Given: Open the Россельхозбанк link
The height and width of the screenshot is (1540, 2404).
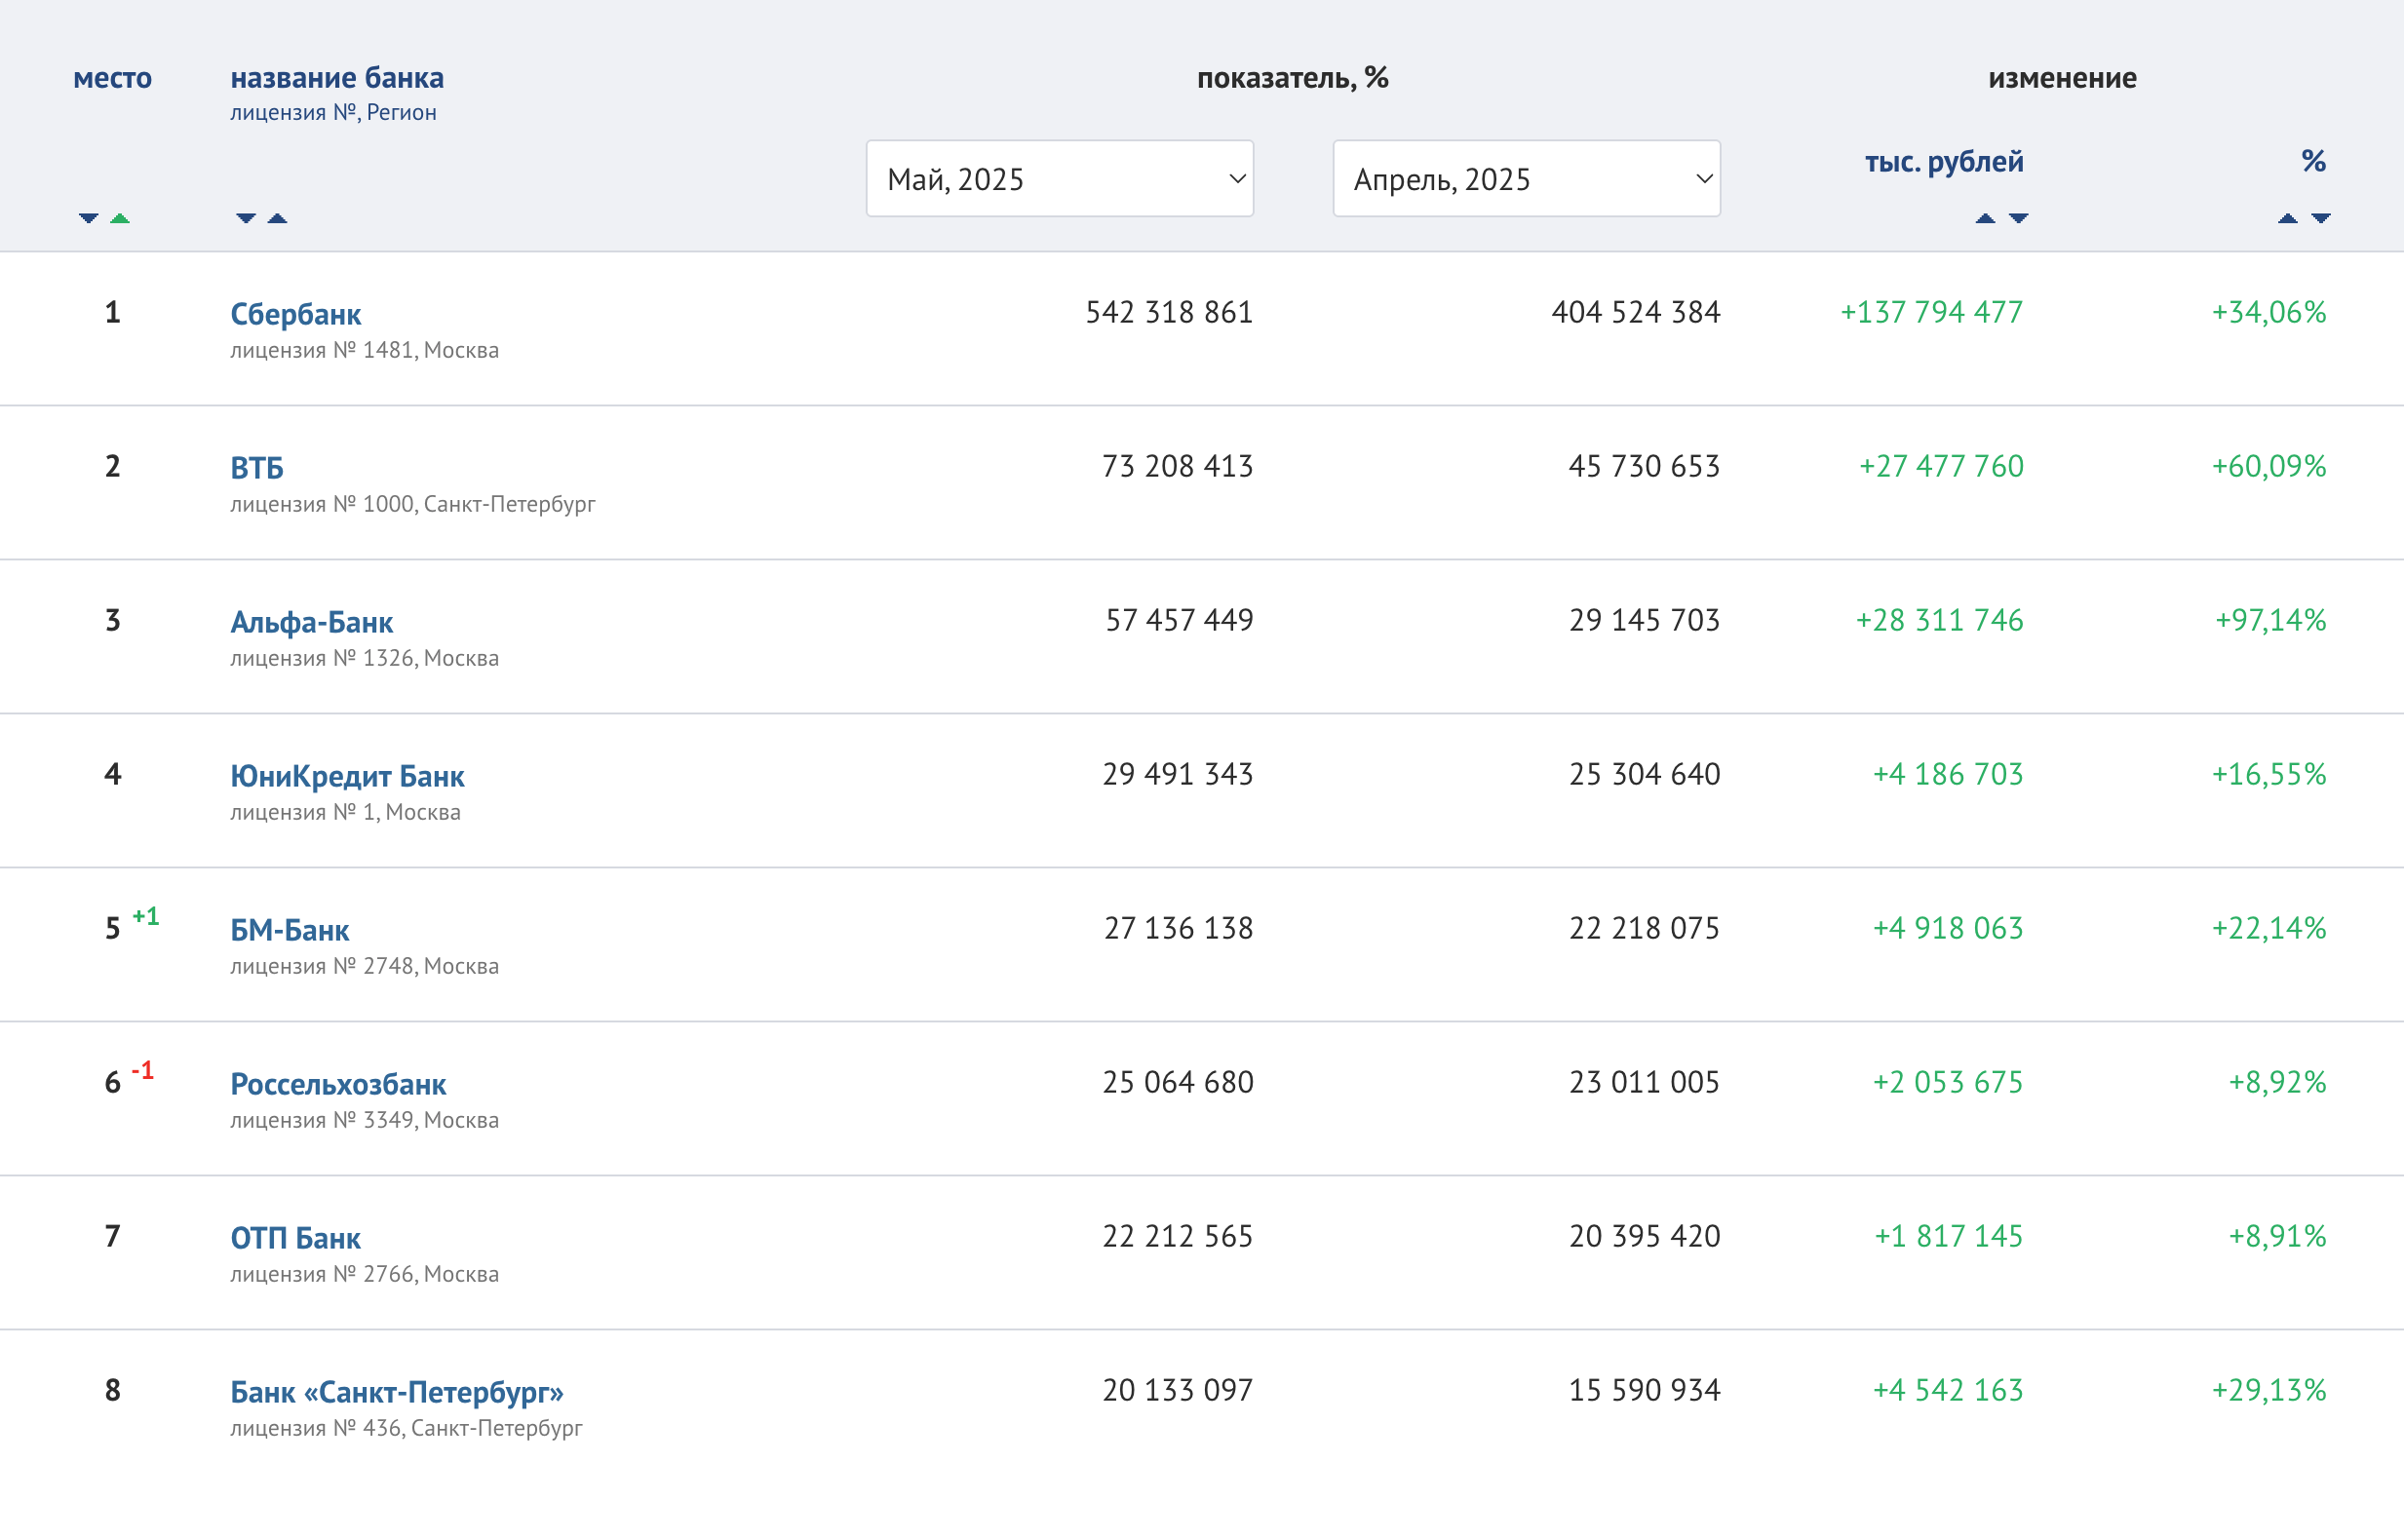Looking at the screenshot, I should coord(338,1084).
